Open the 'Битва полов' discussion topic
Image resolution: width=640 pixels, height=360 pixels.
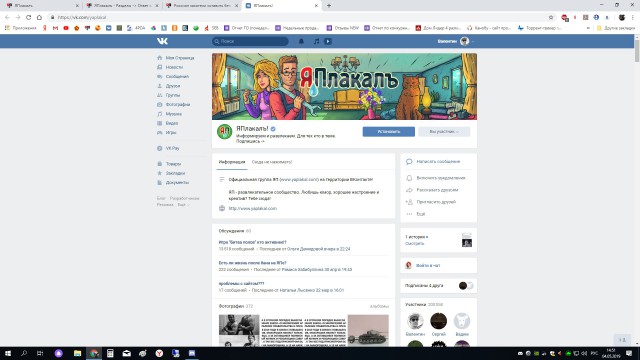252,242
